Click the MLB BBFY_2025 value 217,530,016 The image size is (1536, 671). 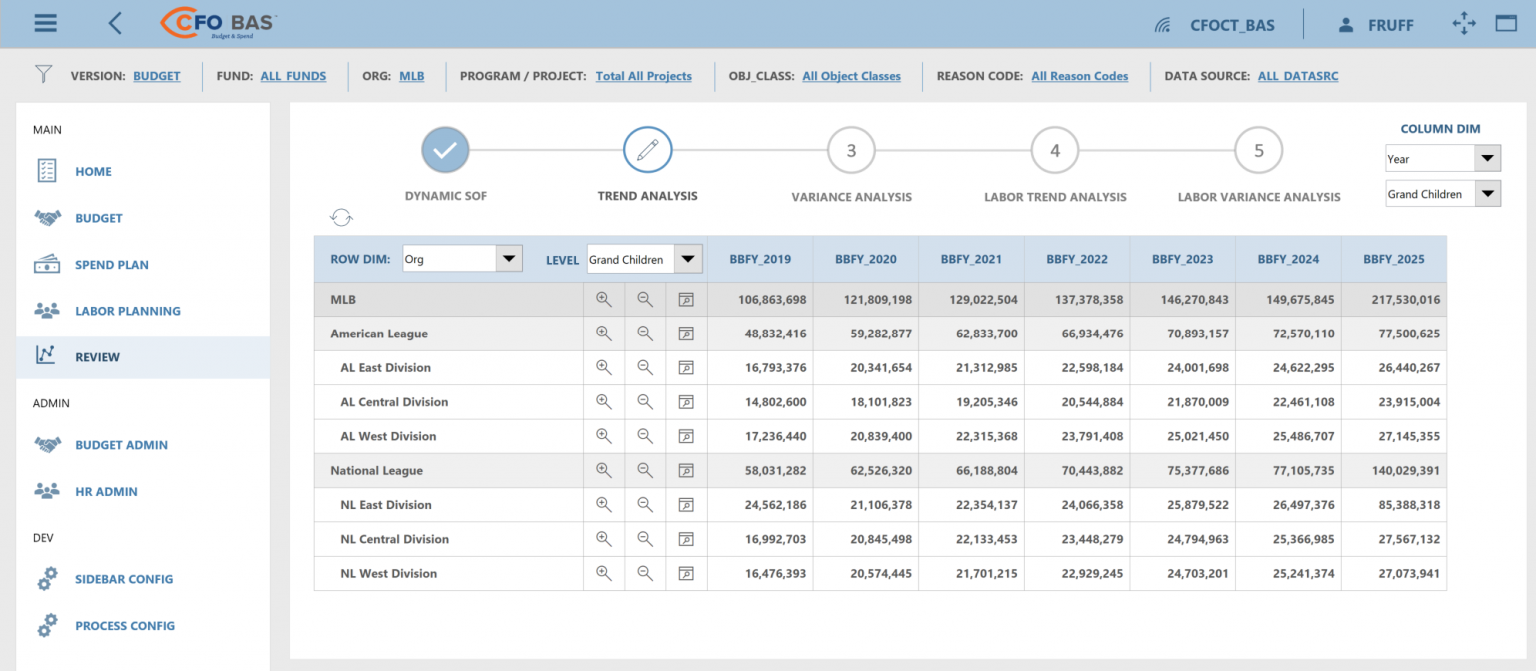tap(1399, 299)
